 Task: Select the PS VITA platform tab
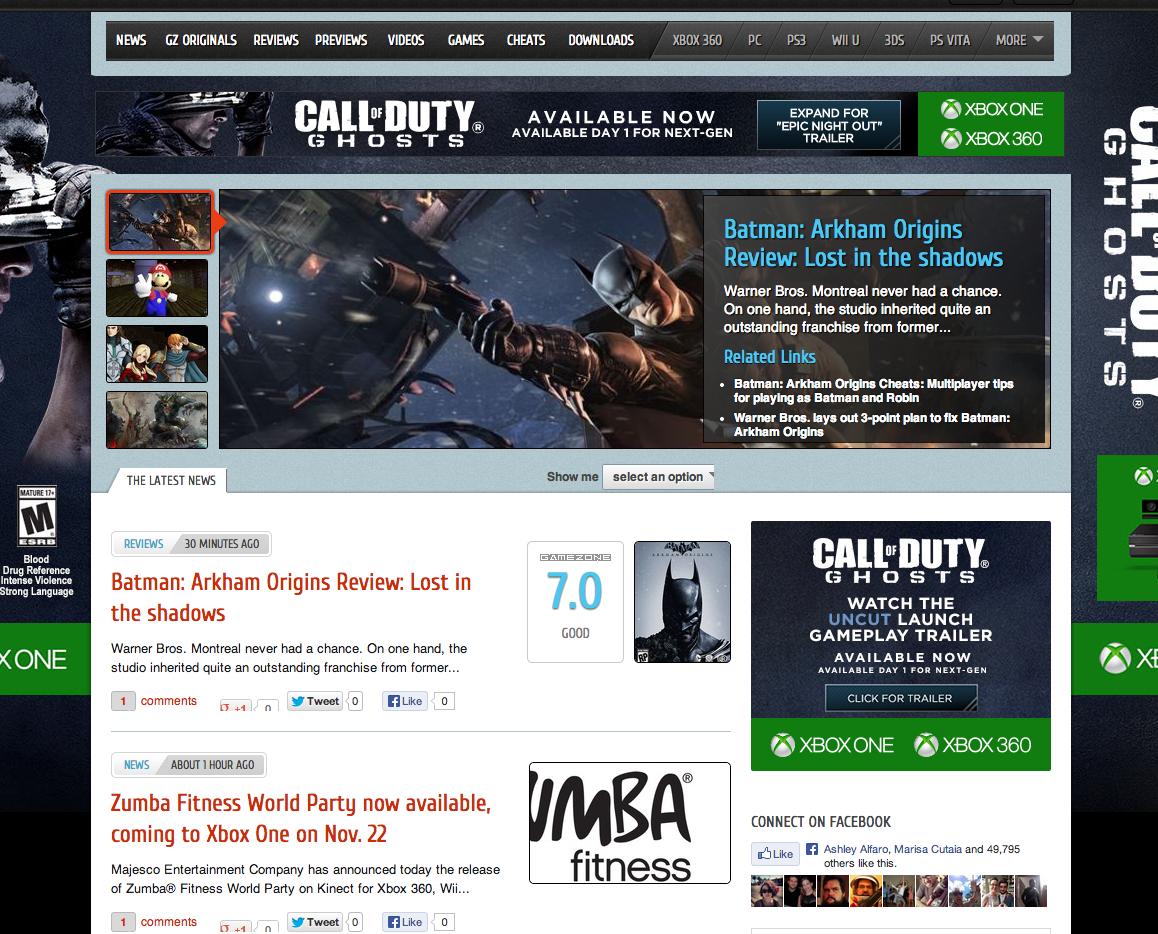tap(949, 41)
